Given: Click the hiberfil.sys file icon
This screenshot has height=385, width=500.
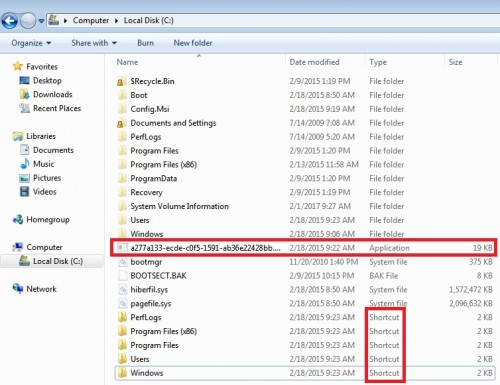Looking at the screenshot, I should coord(123,290).
